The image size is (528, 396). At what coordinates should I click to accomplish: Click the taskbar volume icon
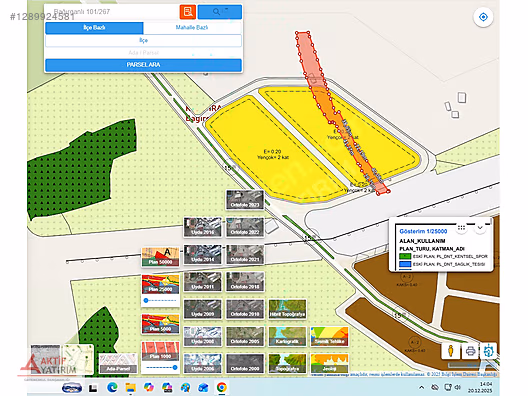(x=458, y=387)
